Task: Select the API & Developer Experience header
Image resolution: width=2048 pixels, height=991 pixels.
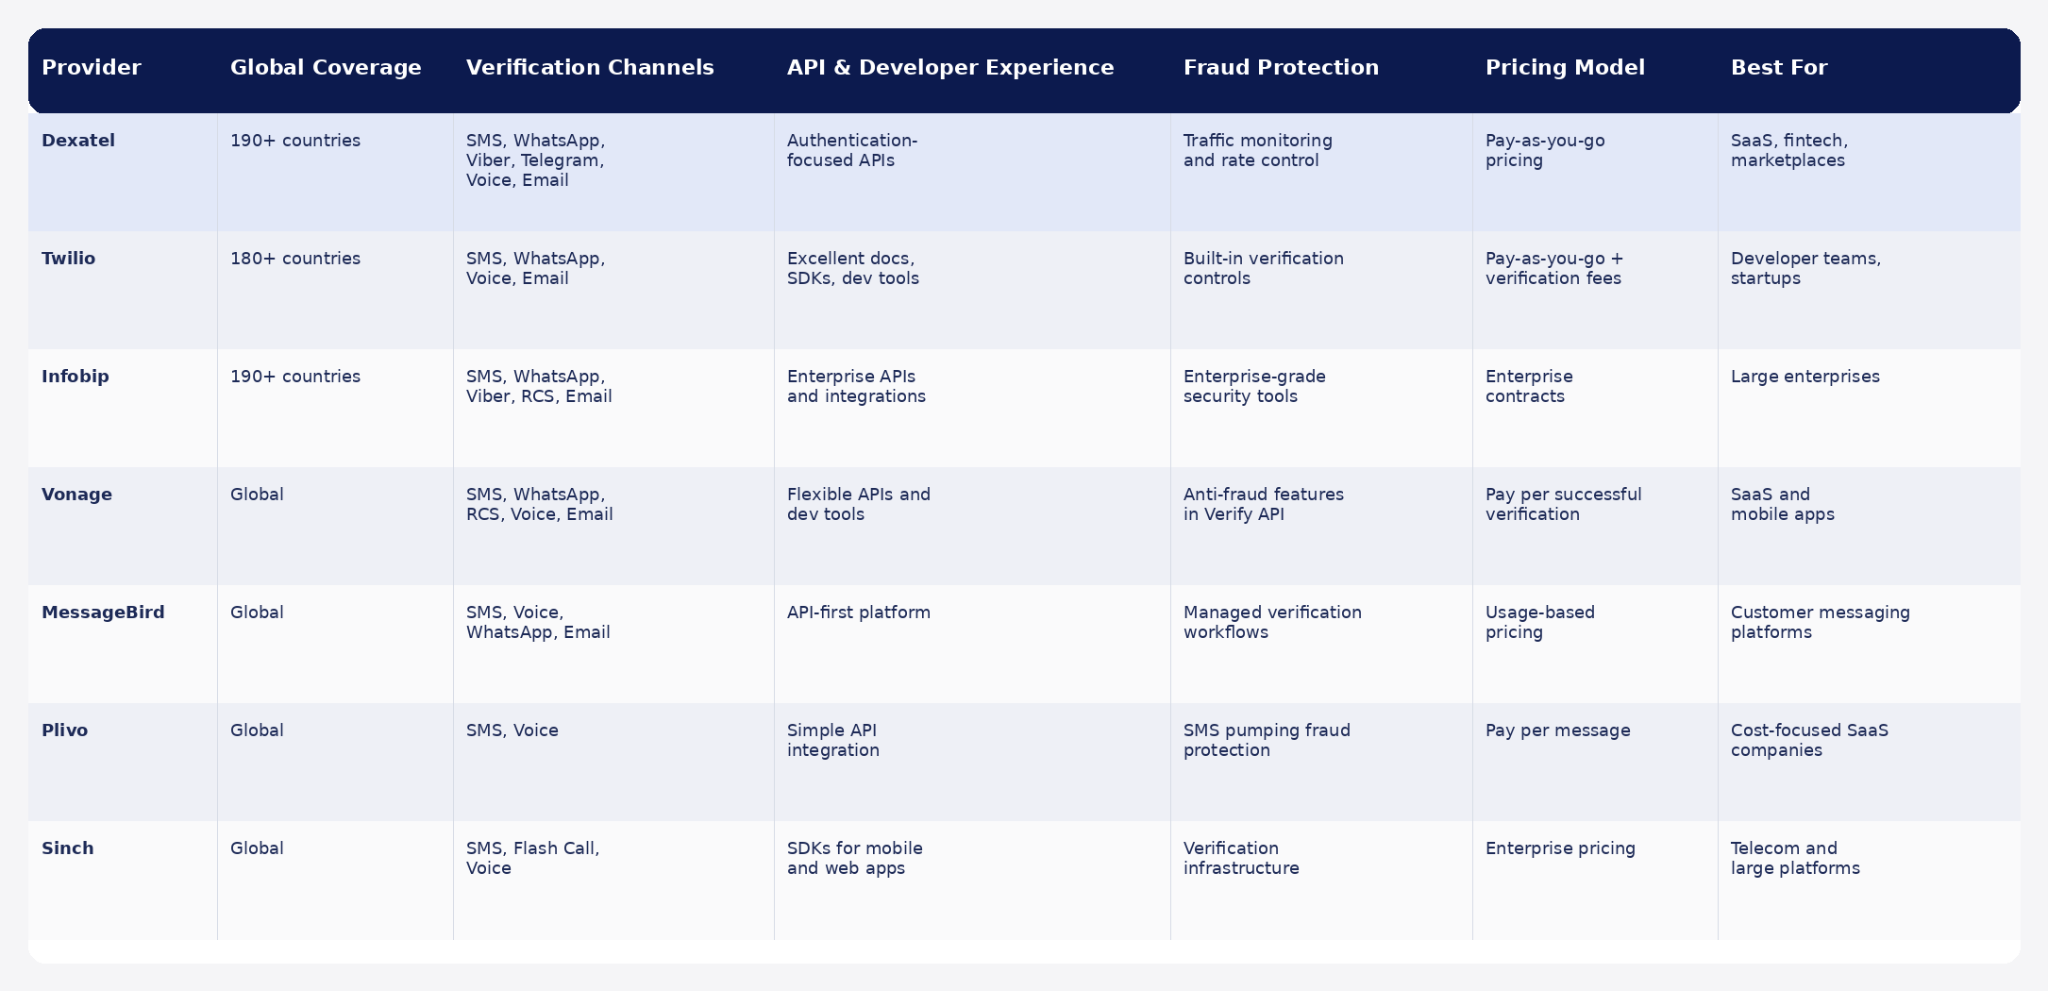Action: (x=950, y=67)
